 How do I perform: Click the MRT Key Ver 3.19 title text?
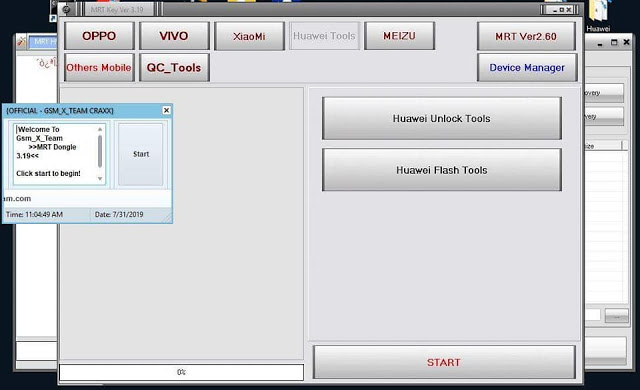pos(117,10)
